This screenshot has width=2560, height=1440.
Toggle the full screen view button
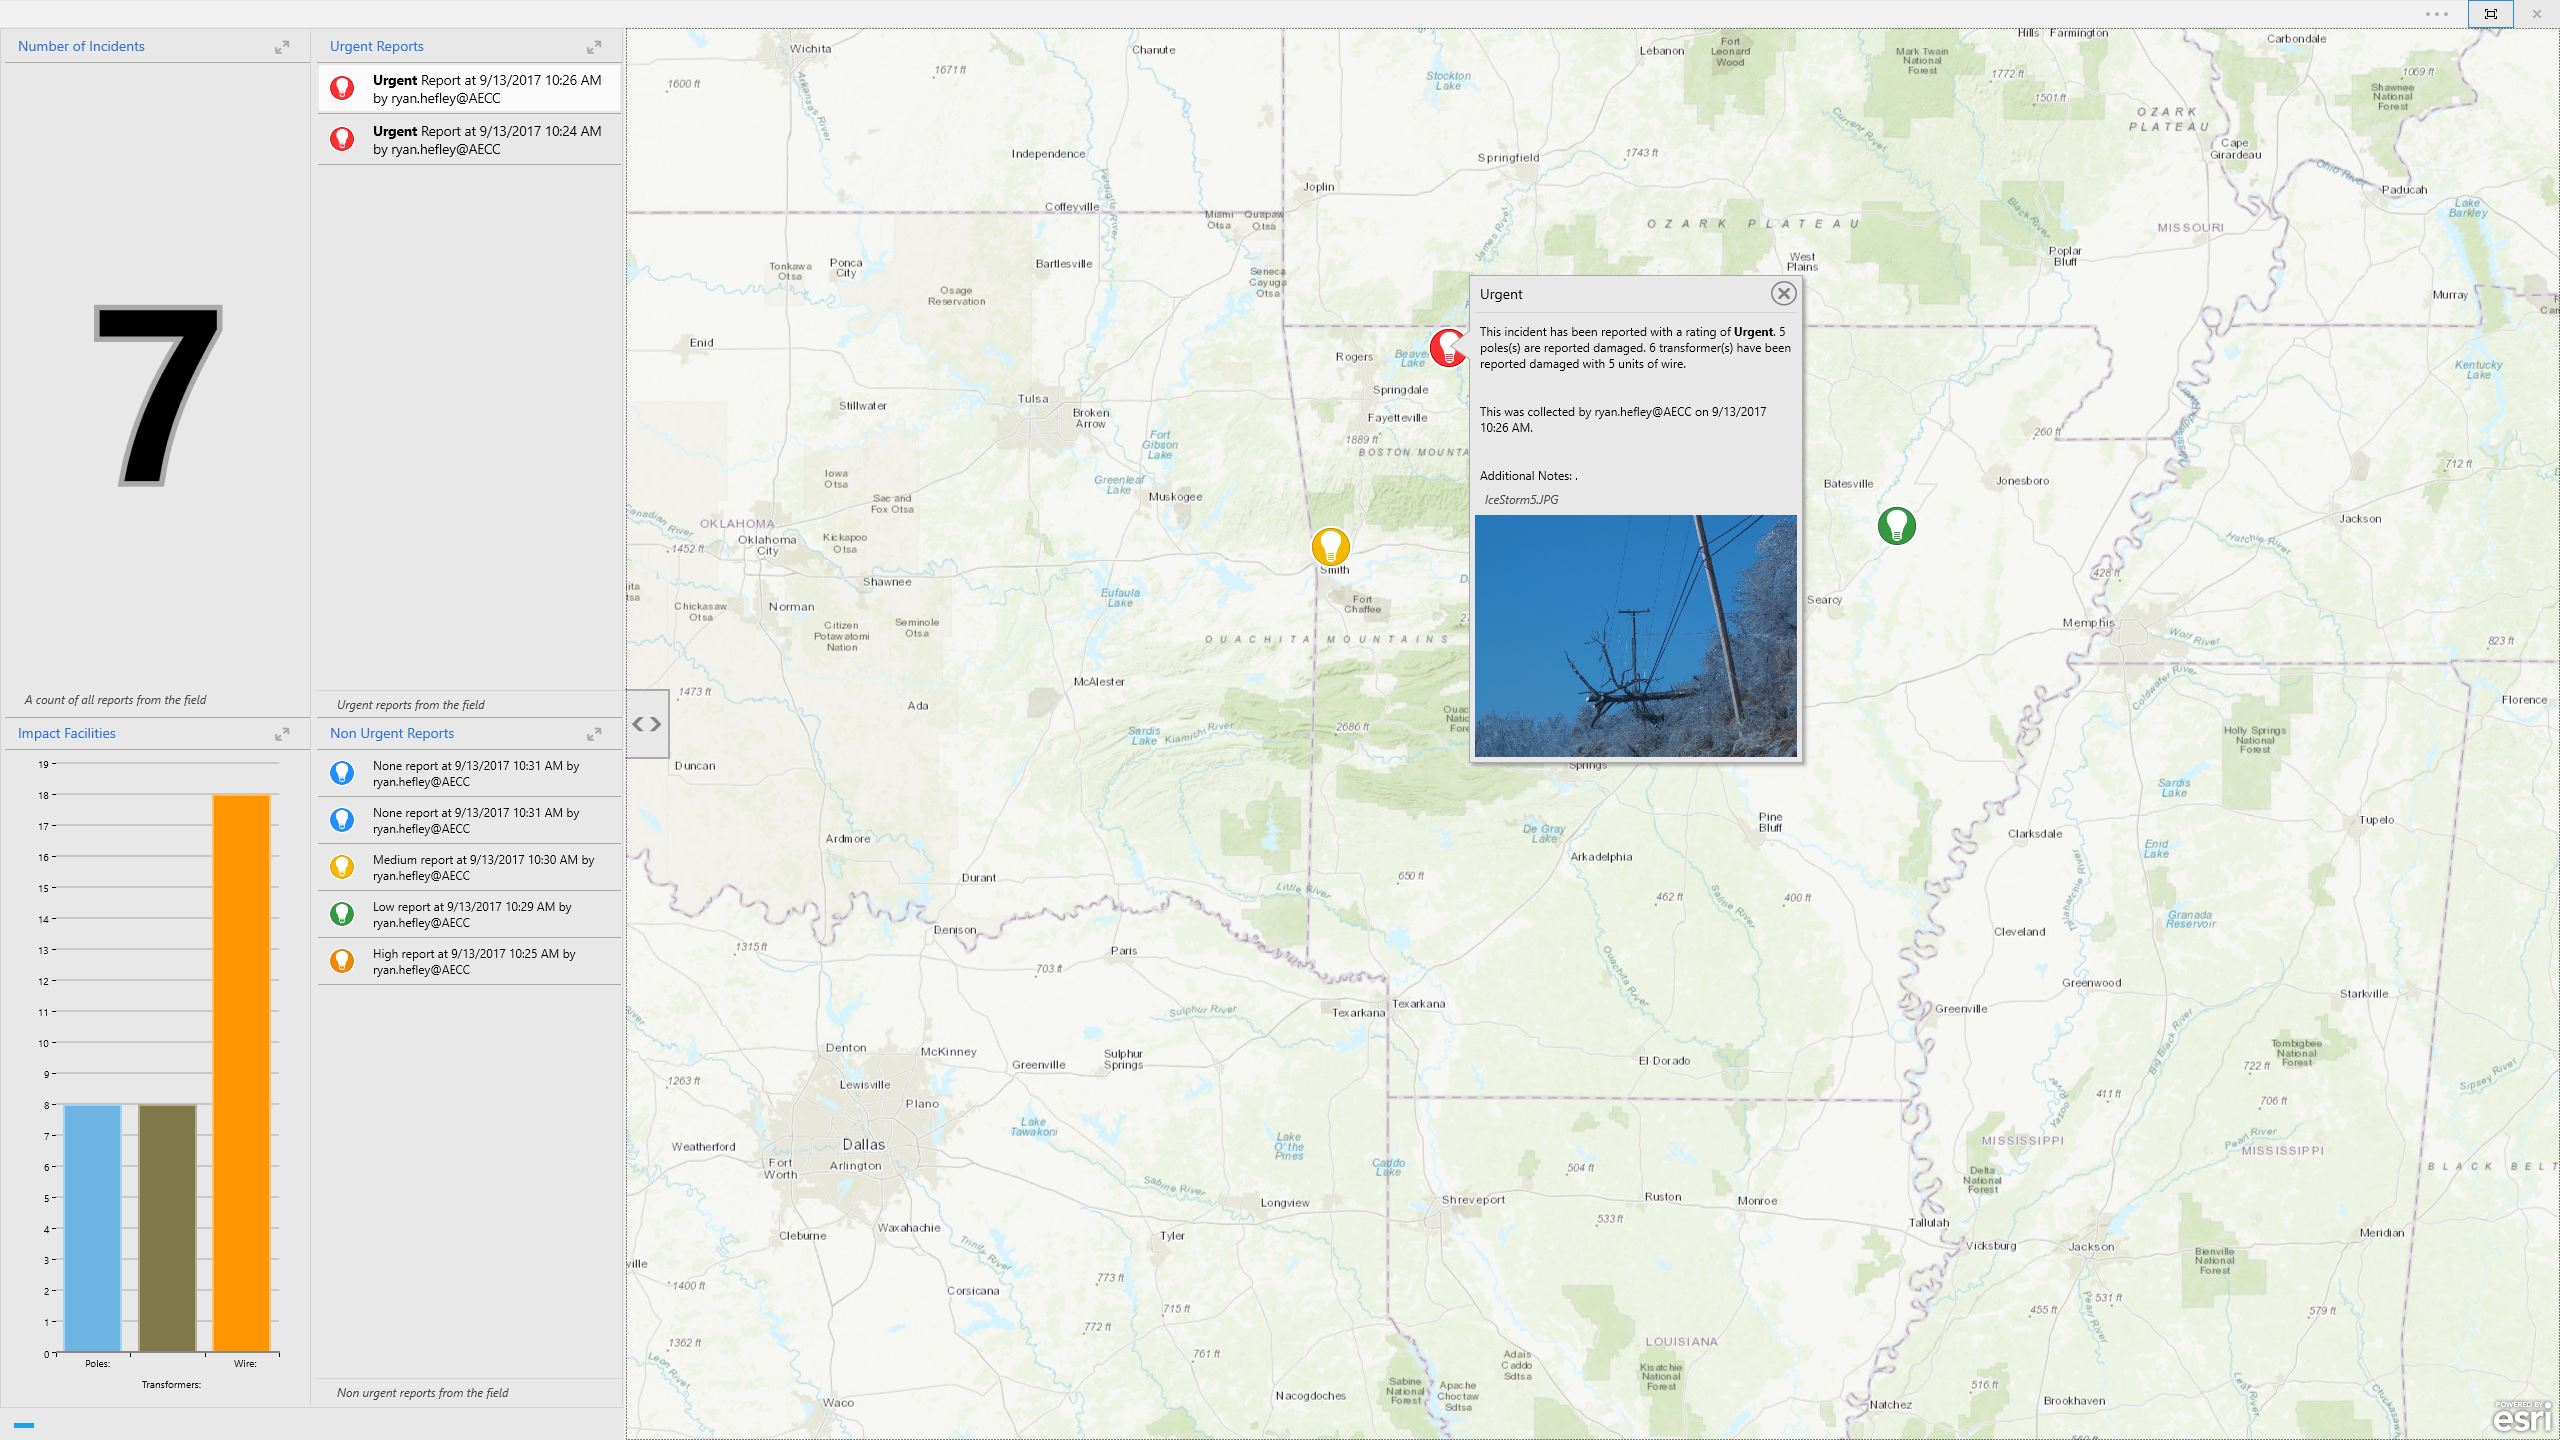click(2490, 14)
